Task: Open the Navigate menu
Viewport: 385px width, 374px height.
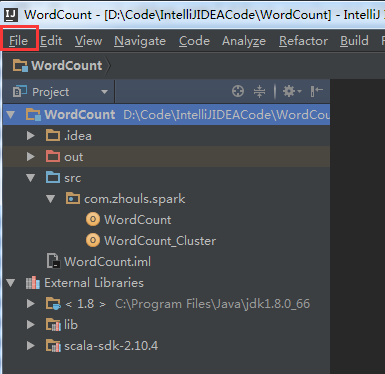Action: 140,41
